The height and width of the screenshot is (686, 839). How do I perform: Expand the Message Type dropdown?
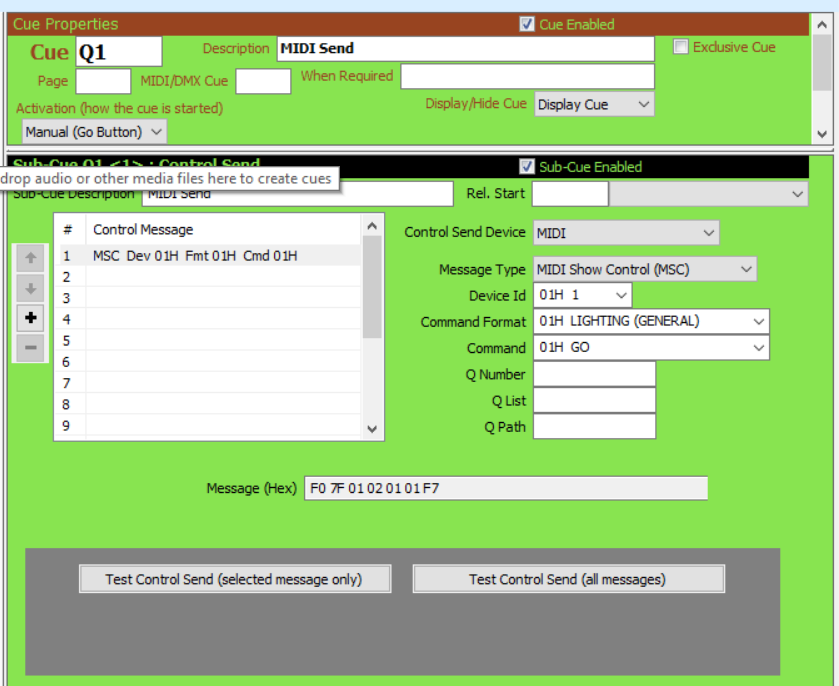click(x=645, y=269)
